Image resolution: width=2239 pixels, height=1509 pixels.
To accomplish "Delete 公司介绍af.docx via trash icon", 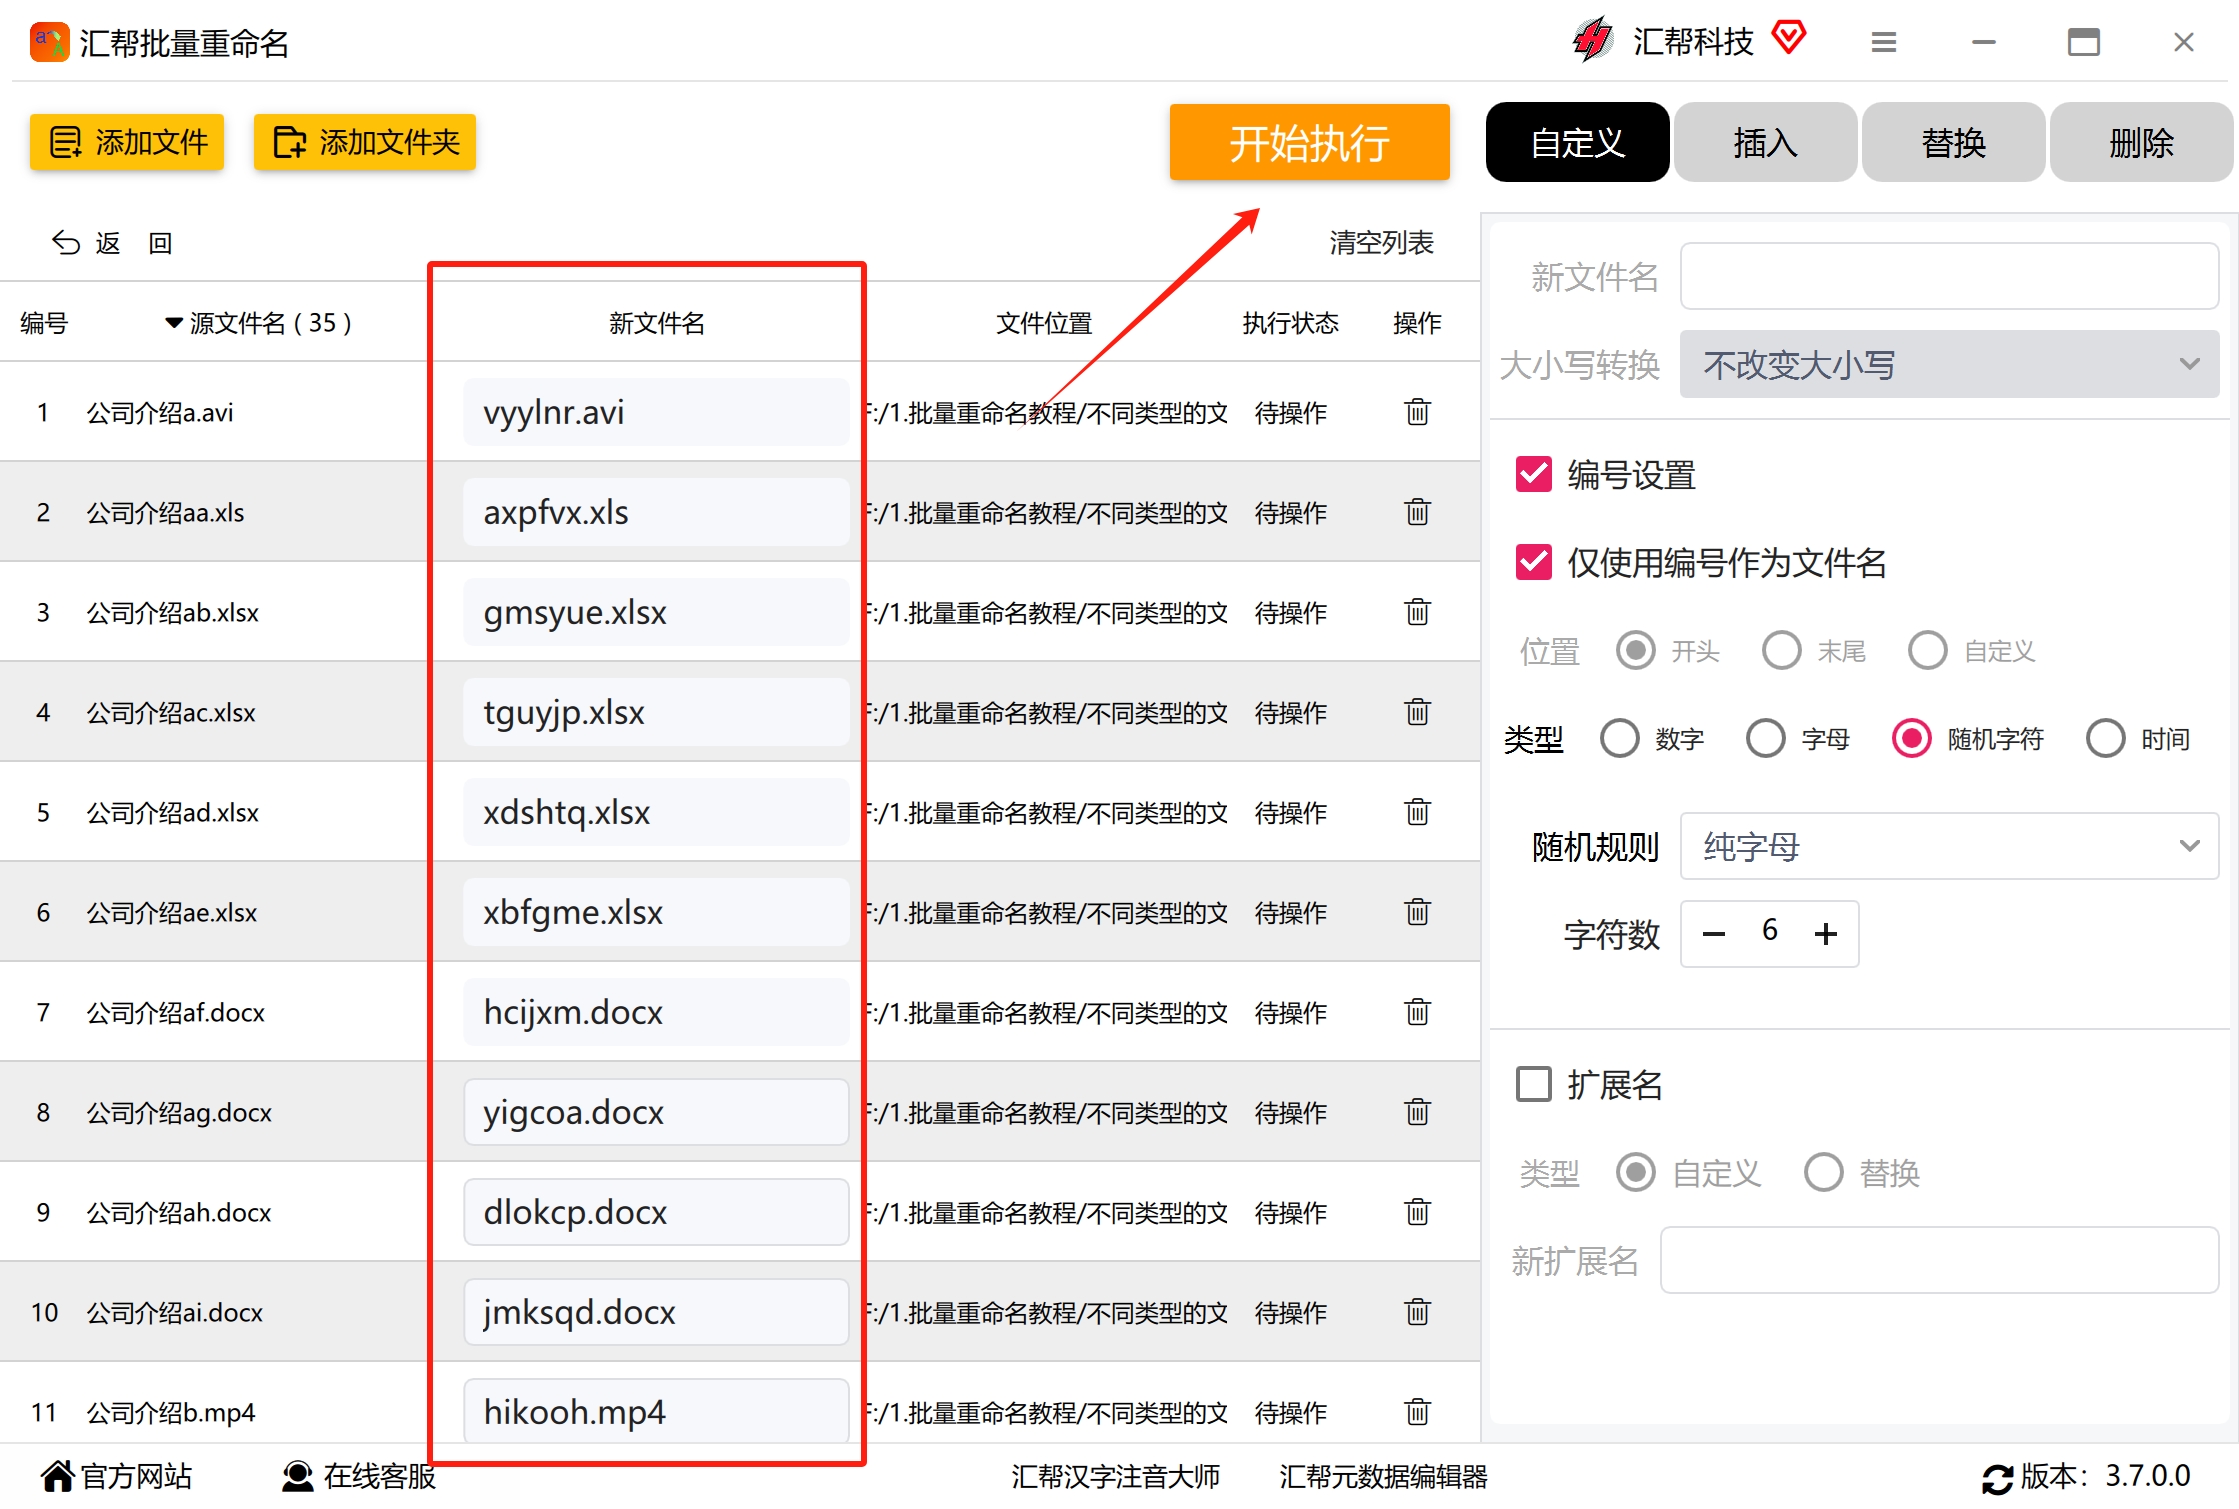I will point(1417,1012).
